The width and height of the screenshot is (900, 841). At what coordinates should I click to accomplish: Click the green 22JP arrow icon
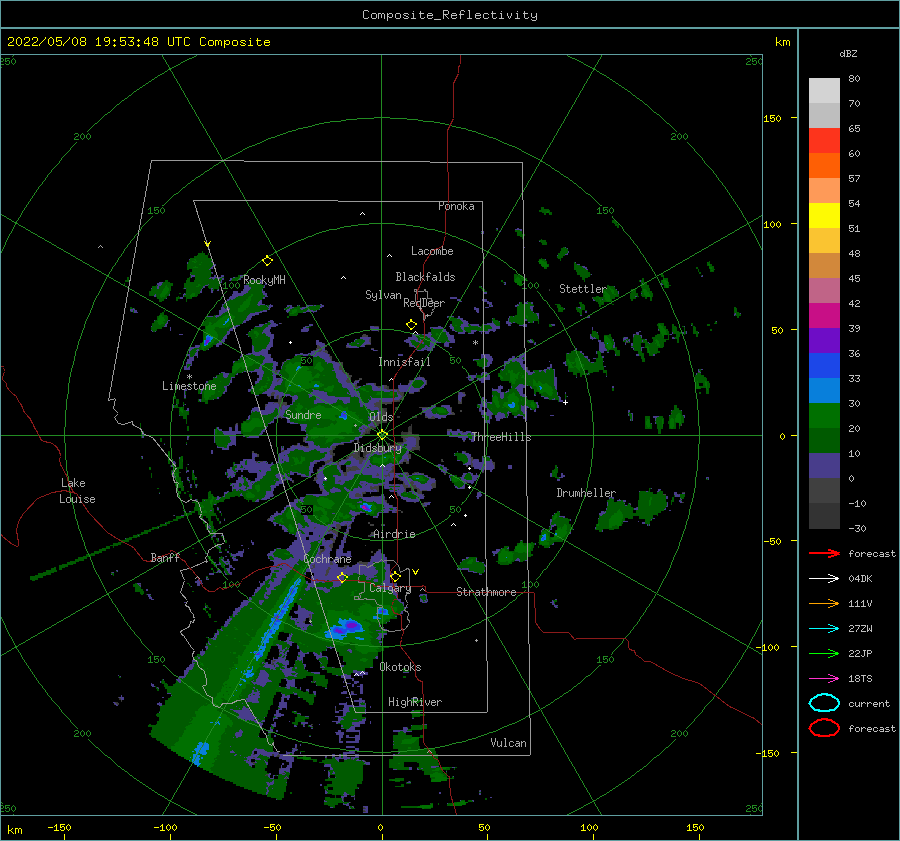[x=824, y=653]
